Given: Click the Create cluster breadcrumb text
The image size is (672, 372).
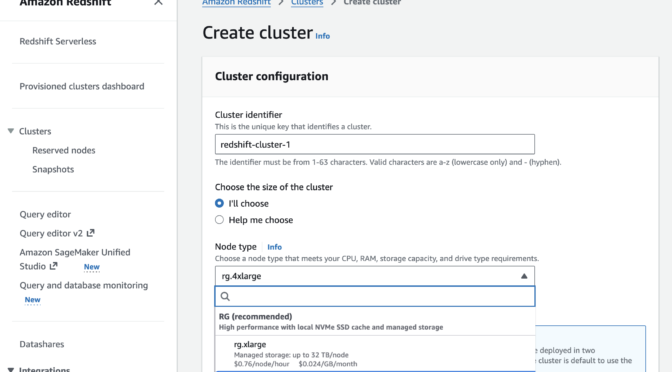Looking at the screenshot, I should click(372, 2).
